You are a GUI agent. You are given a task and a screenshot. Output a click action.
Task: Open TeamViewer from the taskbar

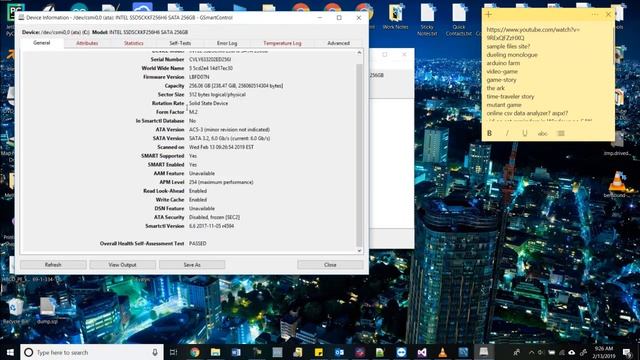tap(401, 352)
